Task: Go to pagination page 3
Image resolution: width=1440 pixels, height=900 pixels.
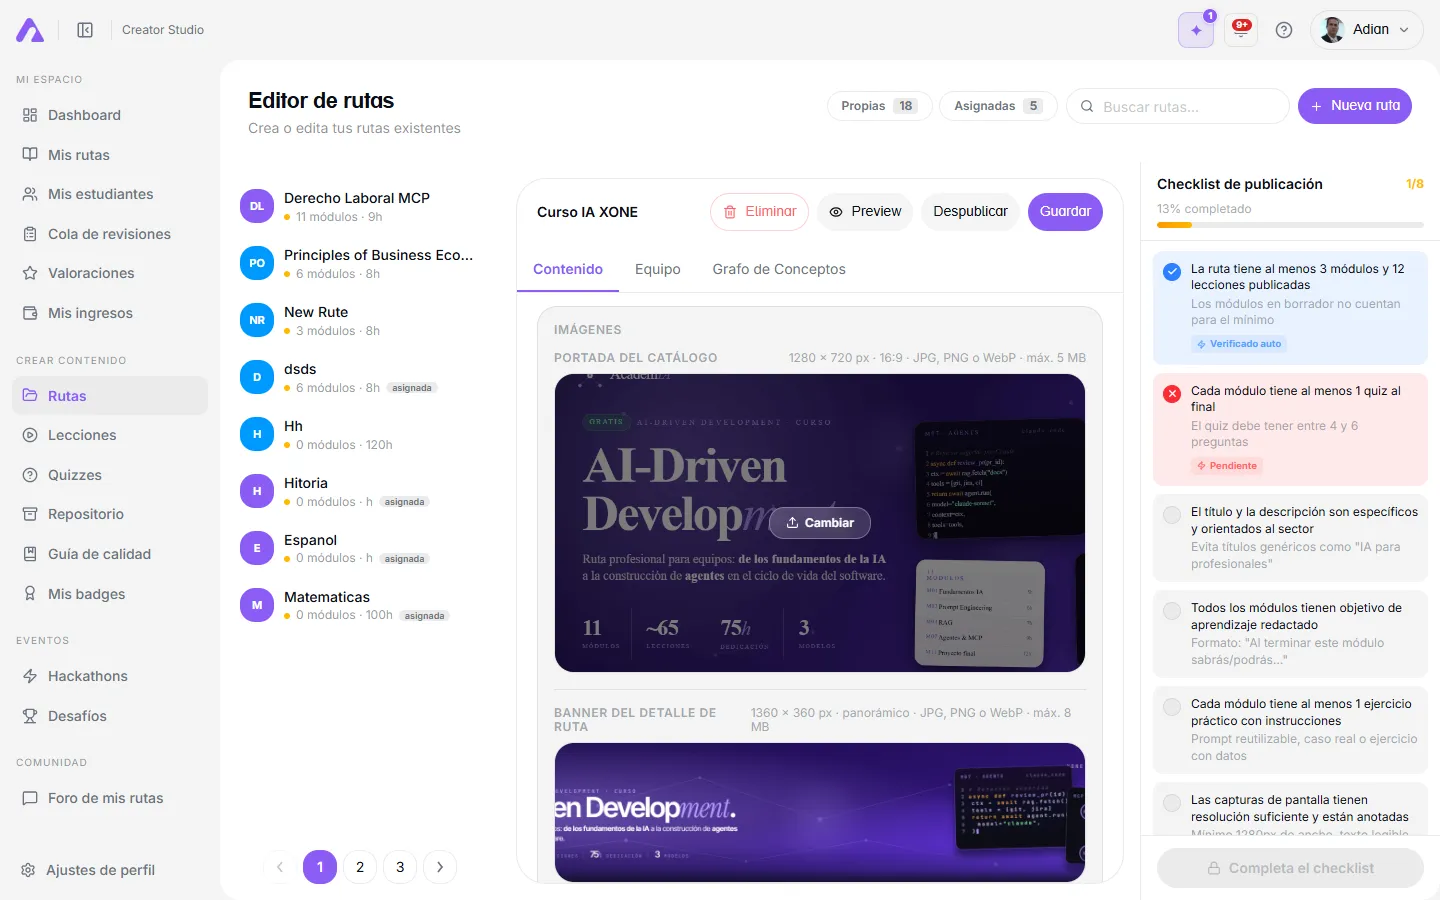Action: (x=400, y=867)
